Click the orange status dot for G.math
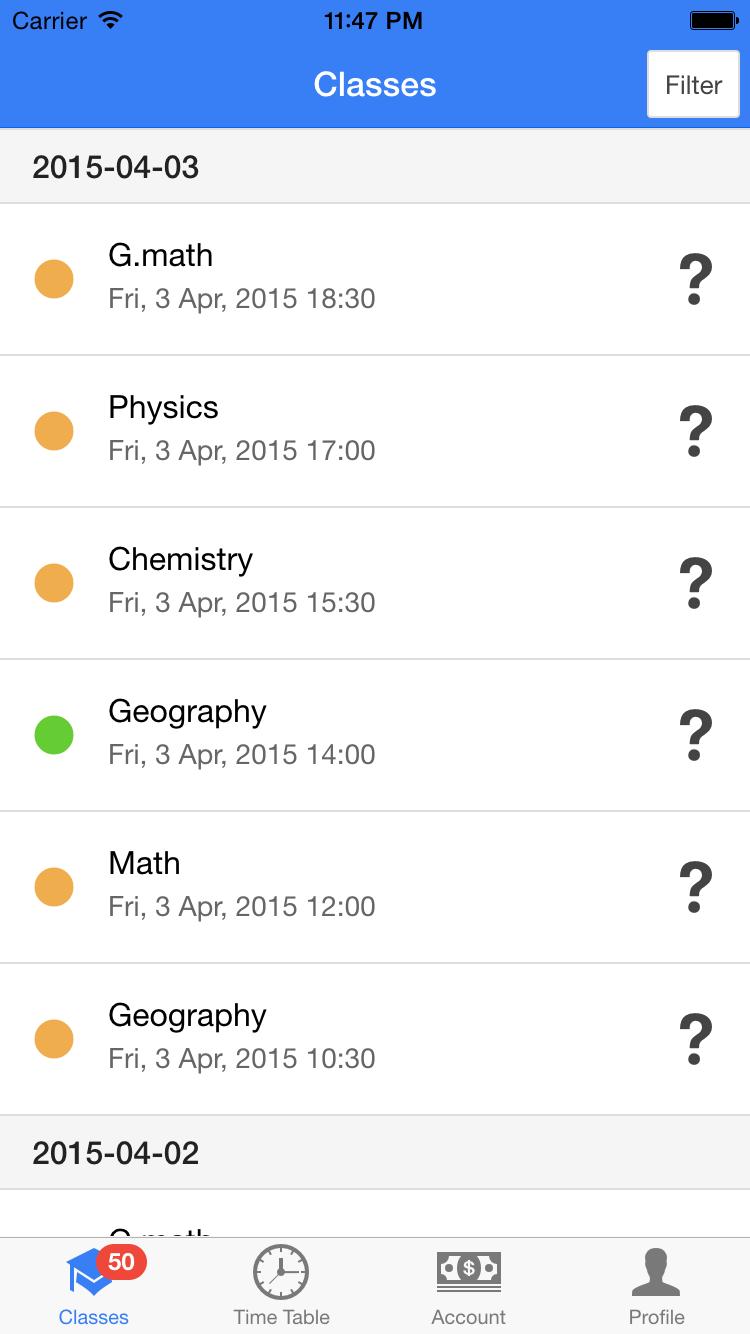750x1334 pixels. pos(54,279)
